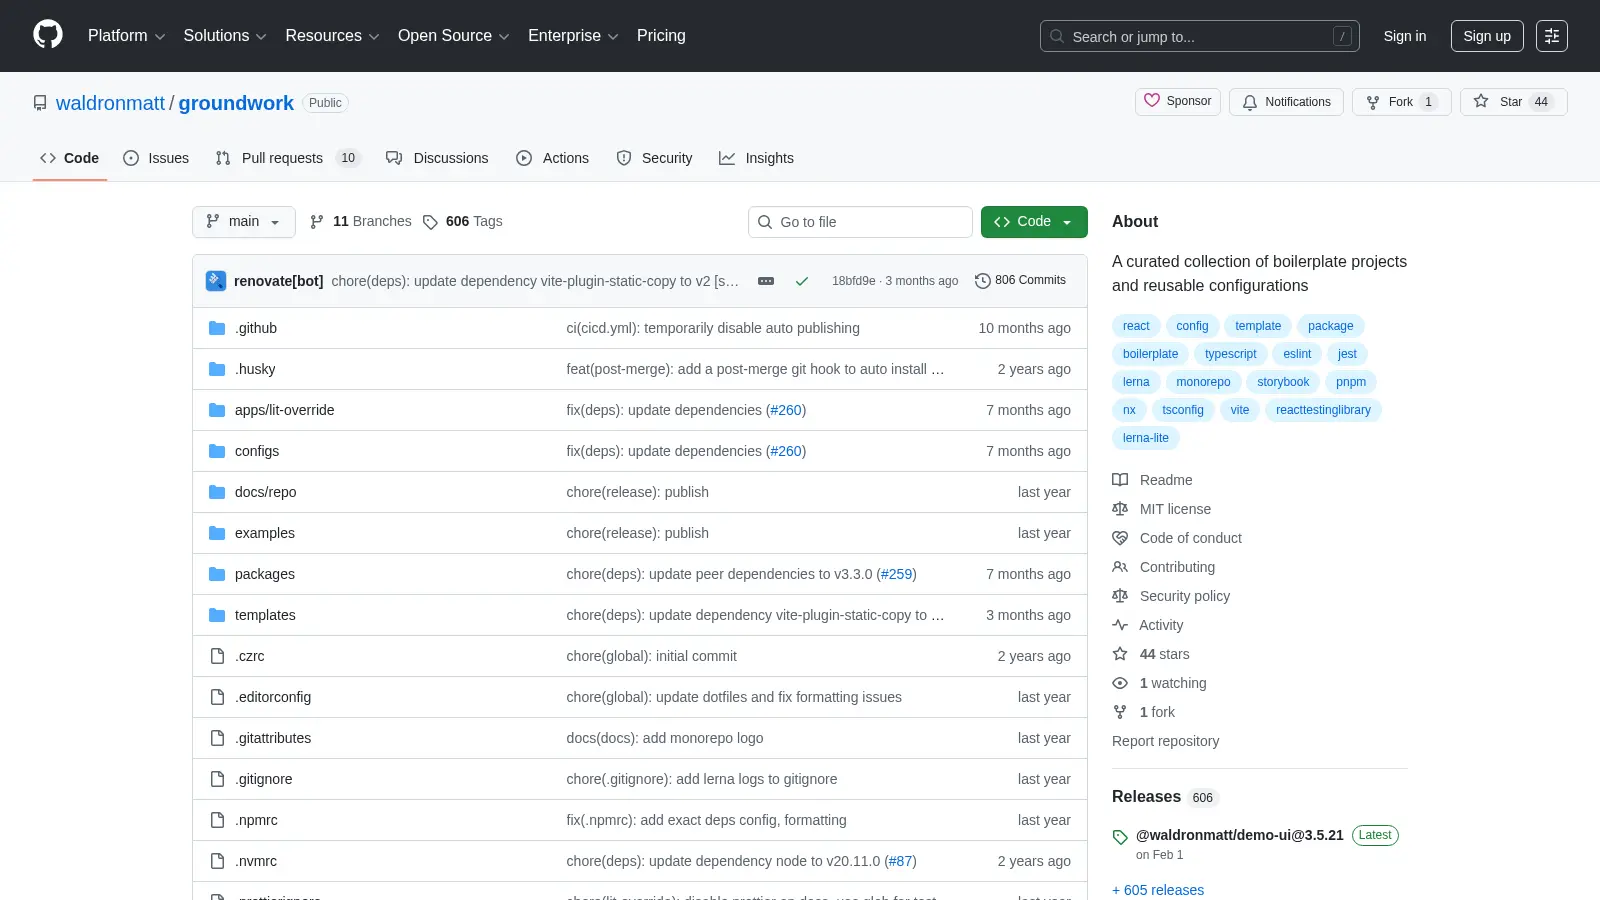The height and width of the screenshot is (900, 1600).
Task: Click the .husky folder icon
Action: click(217, 369)
